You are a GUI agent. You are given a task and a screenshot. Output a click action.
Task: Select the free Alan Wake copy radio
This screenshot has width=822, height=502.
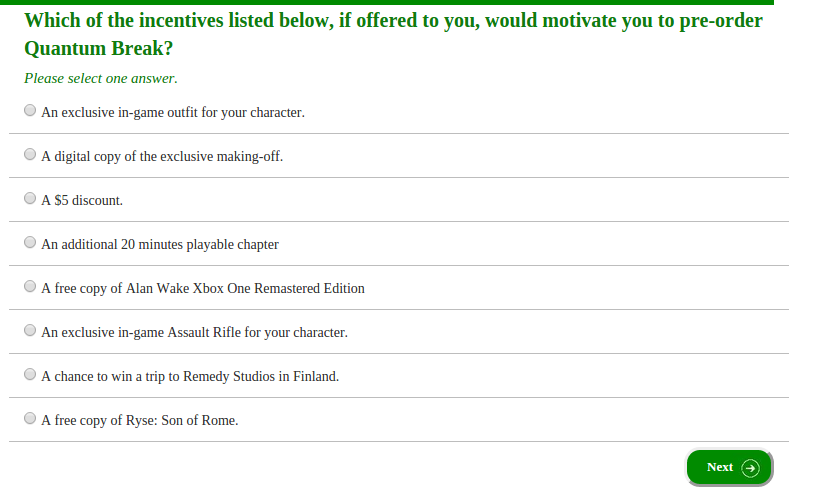pos(30,286)
